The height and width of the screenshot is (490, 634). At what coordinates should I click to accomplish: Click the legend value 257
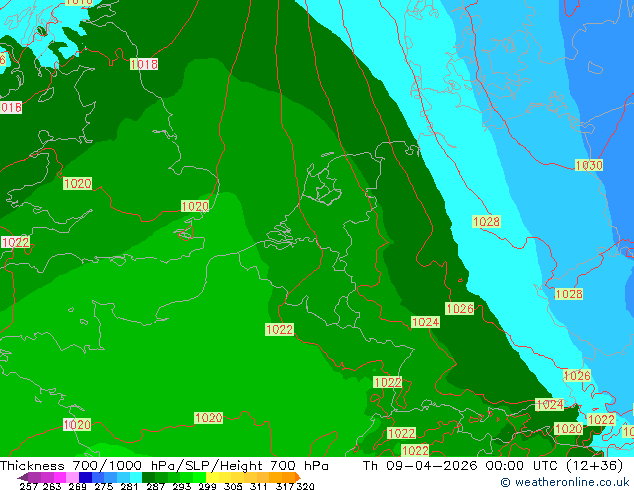[x=29, y=486]
